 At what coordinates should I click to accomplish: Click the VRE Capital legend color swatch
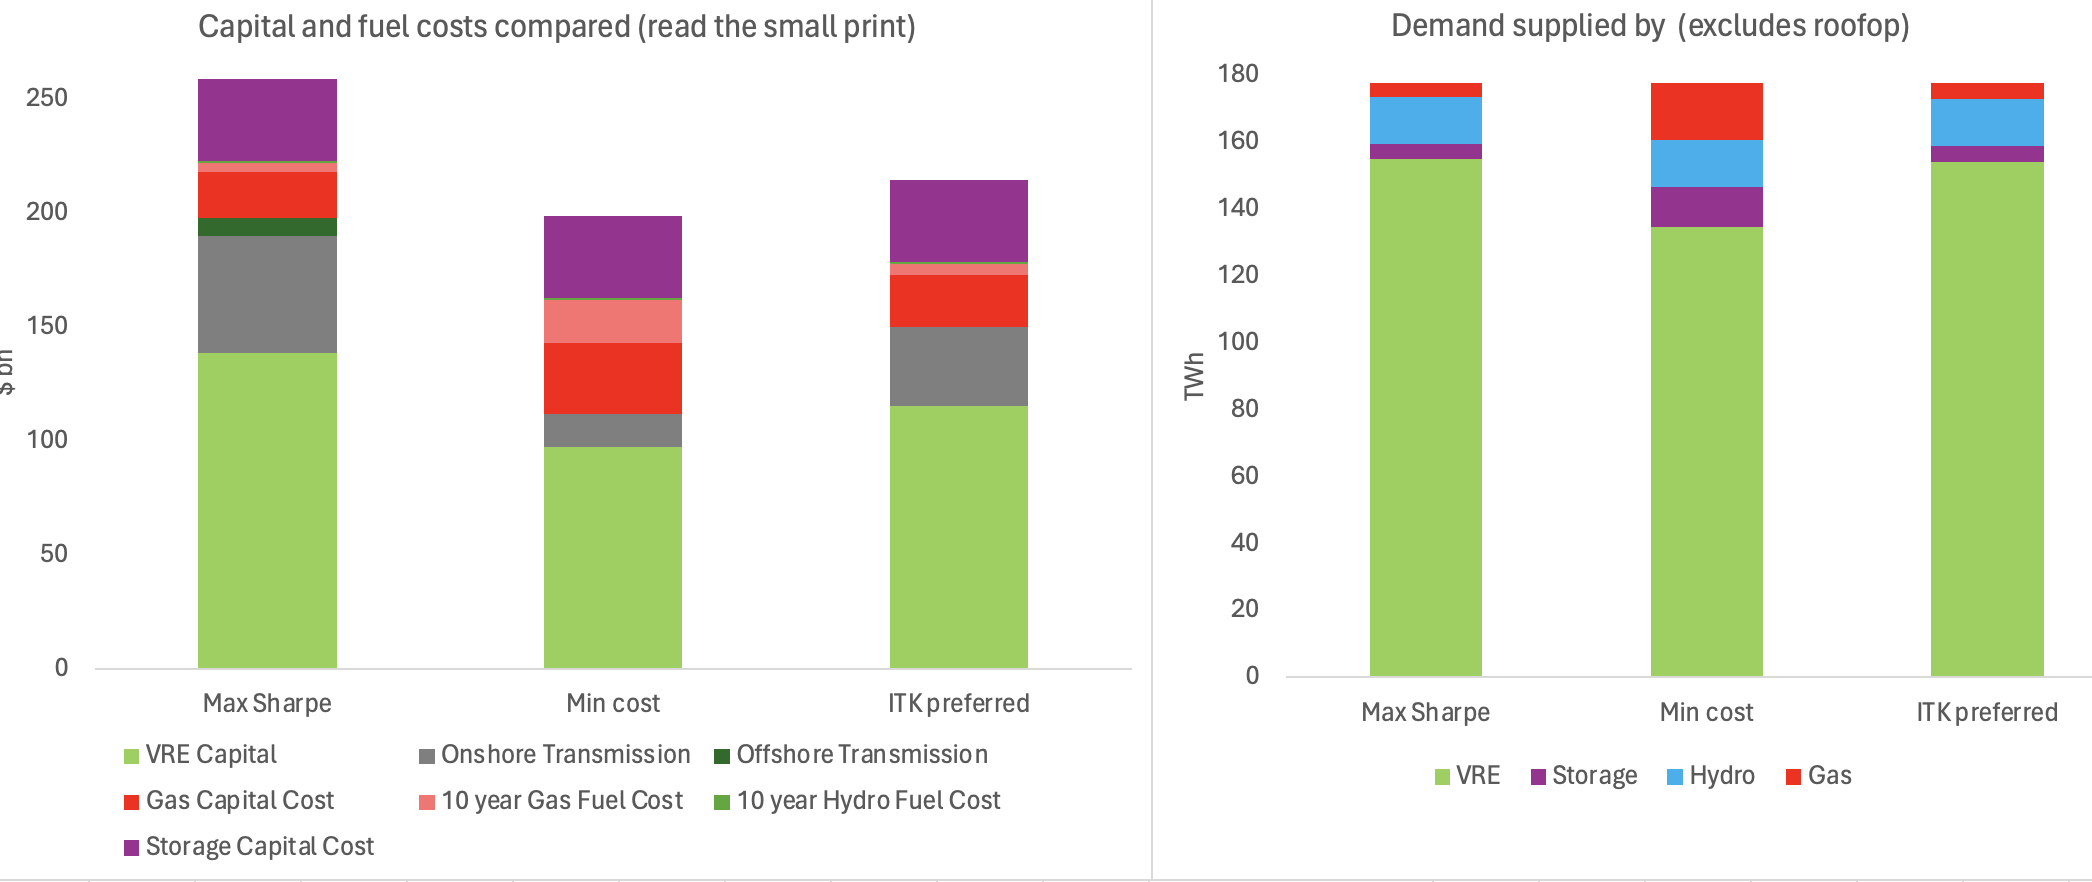(131, 756)
